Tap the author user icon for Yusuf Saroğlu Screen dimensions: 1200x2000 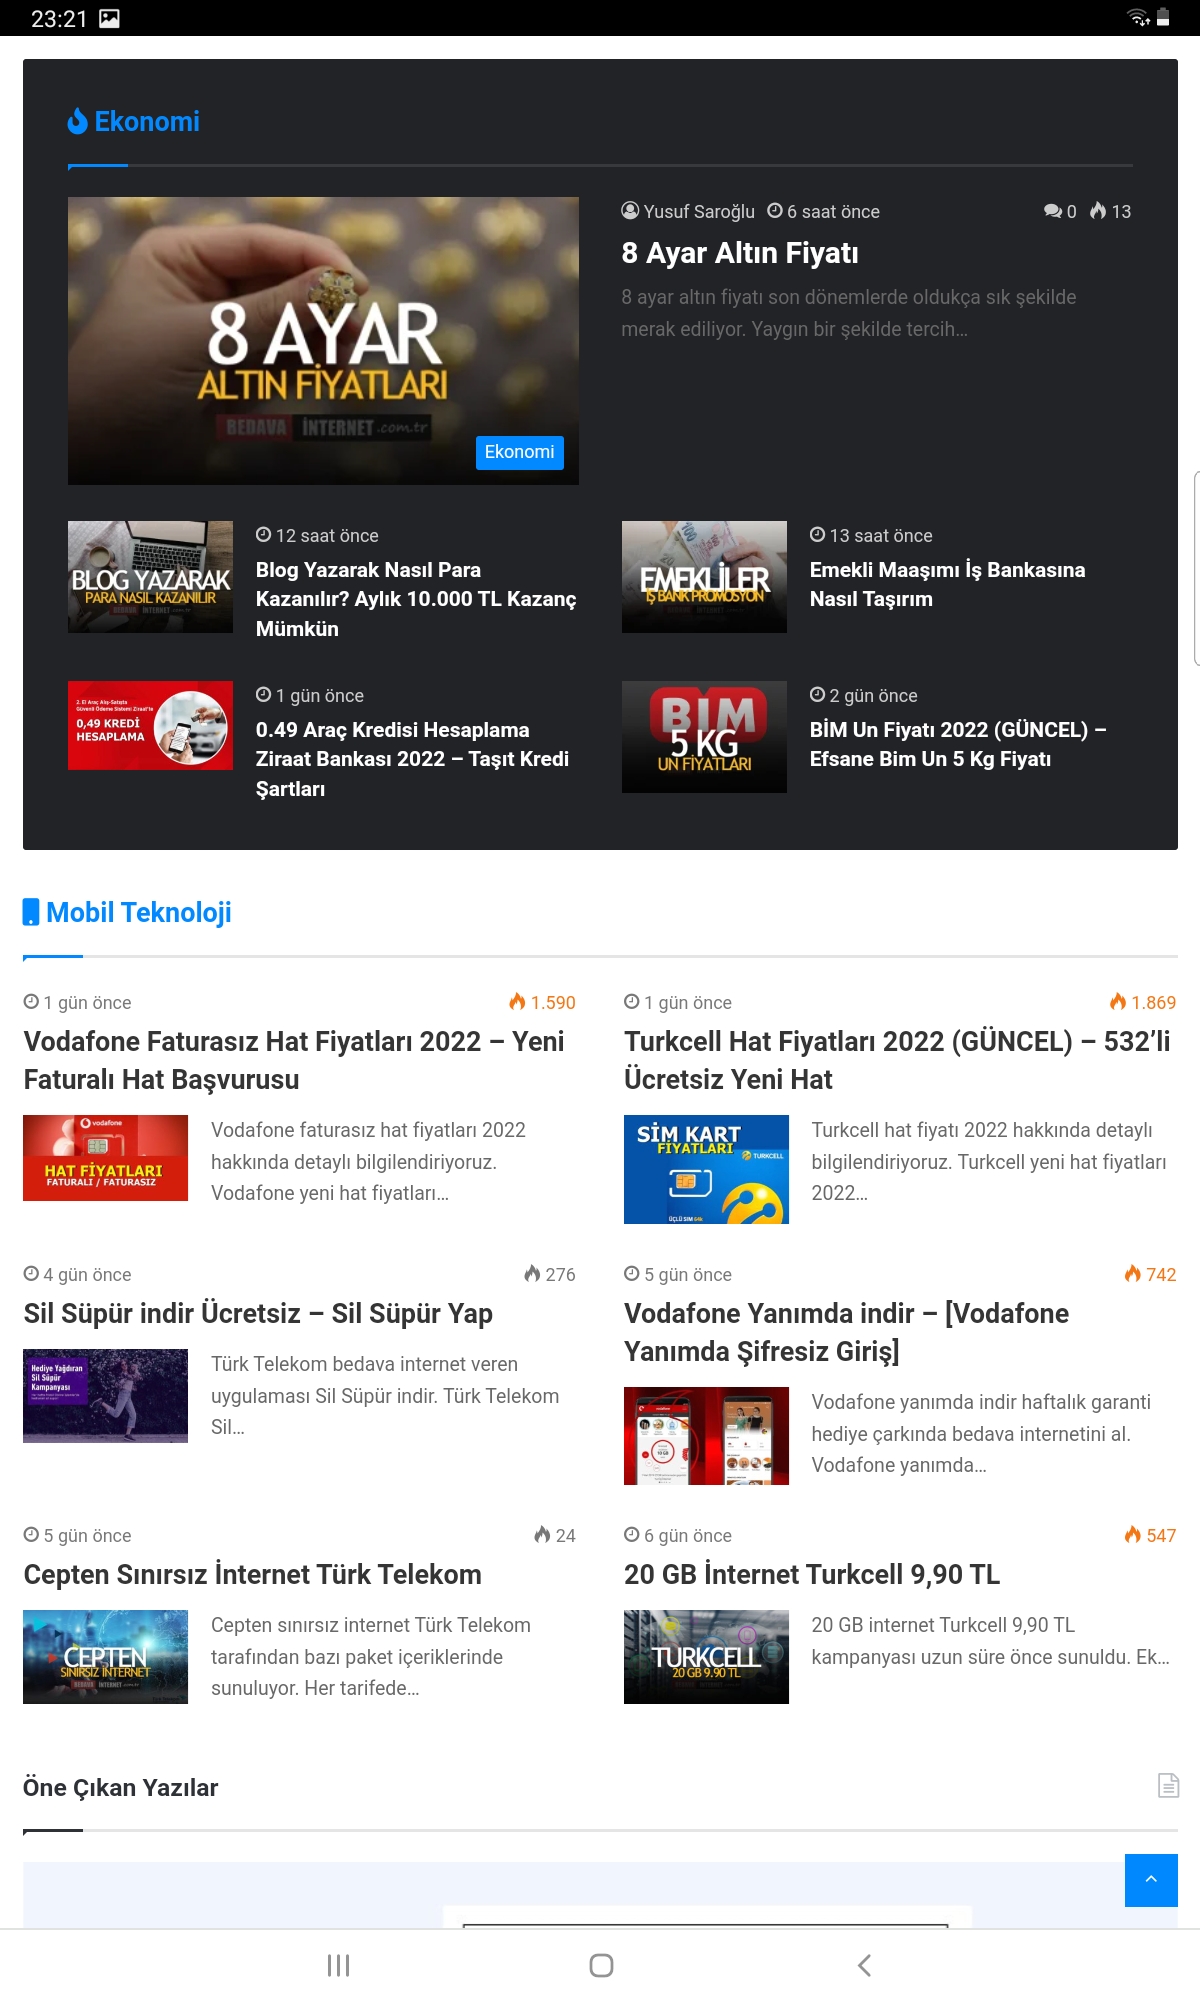point(630,210)
